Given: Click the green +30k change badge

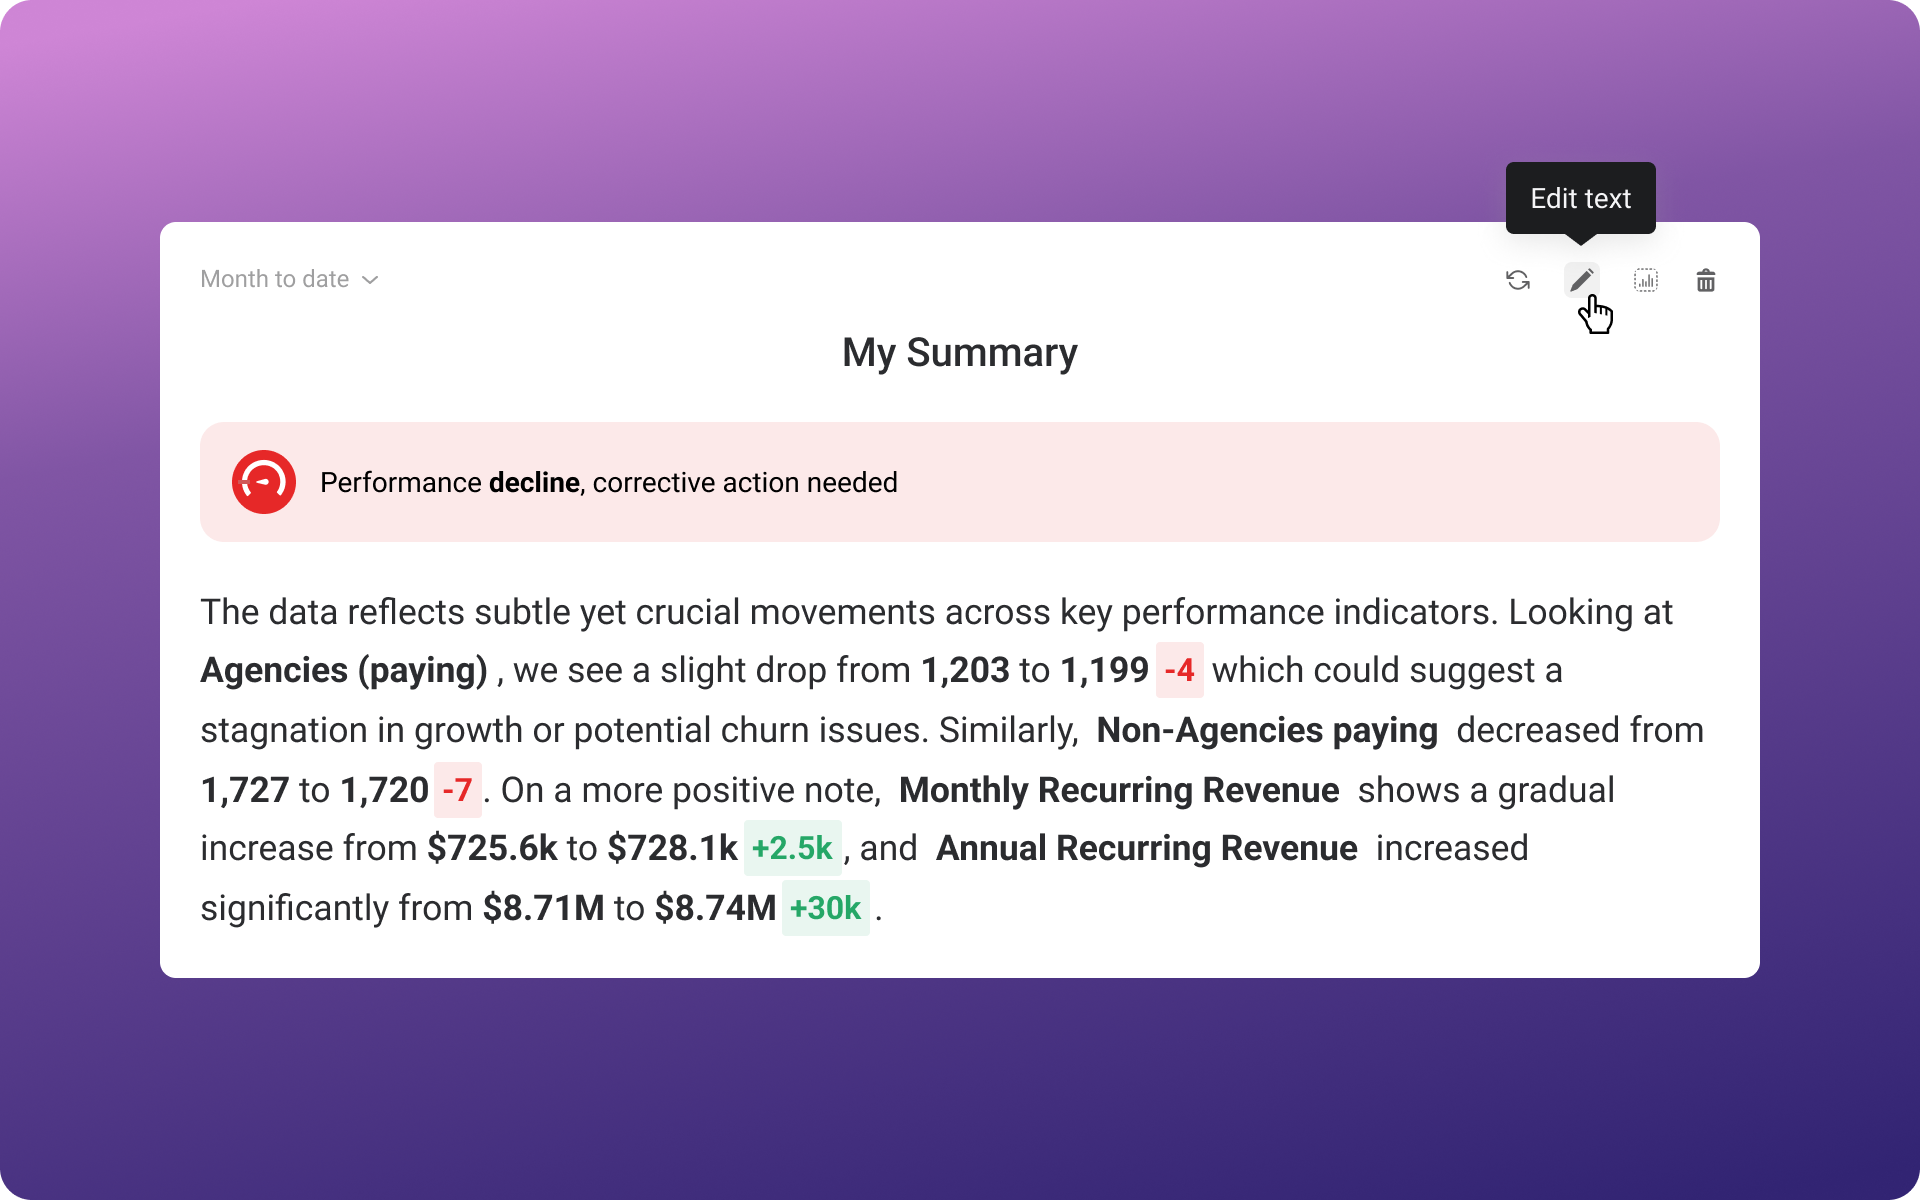Looking at the screenshot, I should (825, 908).
